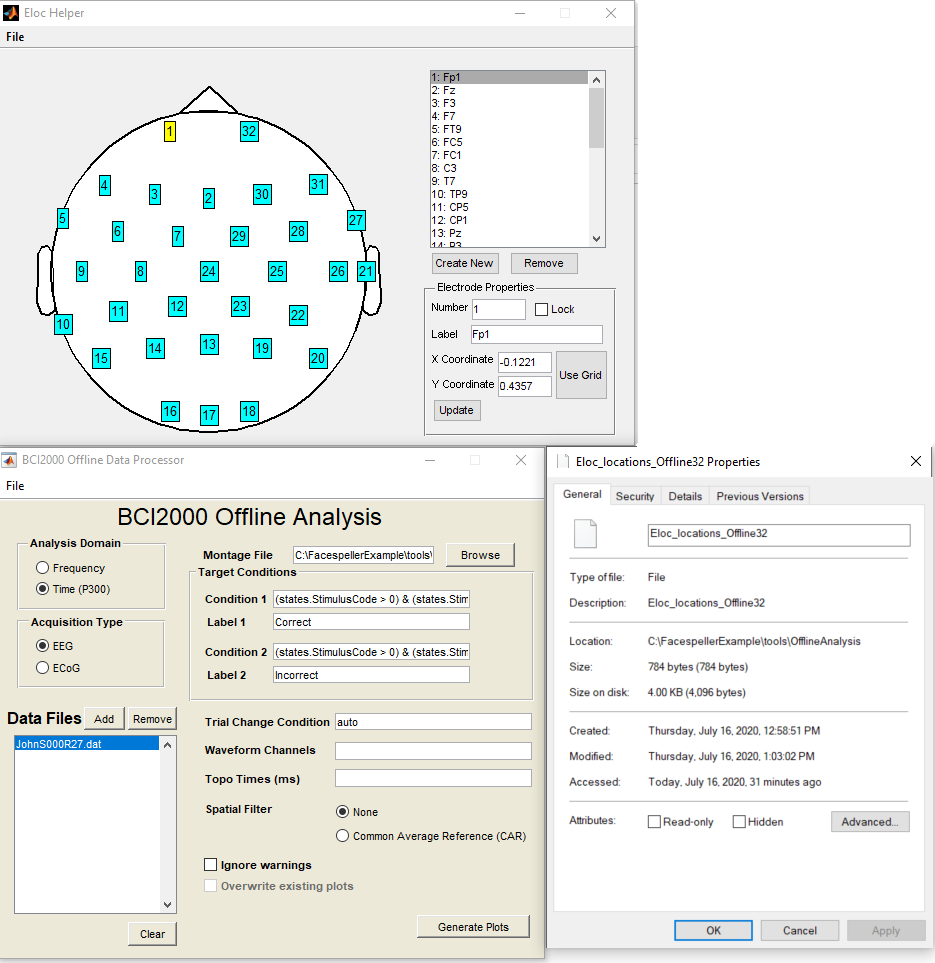935x963 pixels.
Task: Click Update electrode button
Action: pos(456,410)
